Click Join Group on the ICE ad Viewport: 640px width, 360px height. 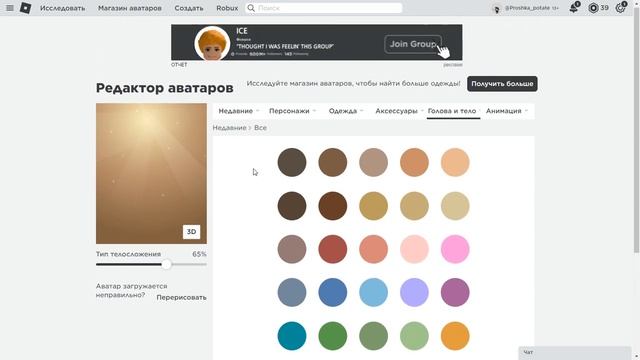[413, 44]
